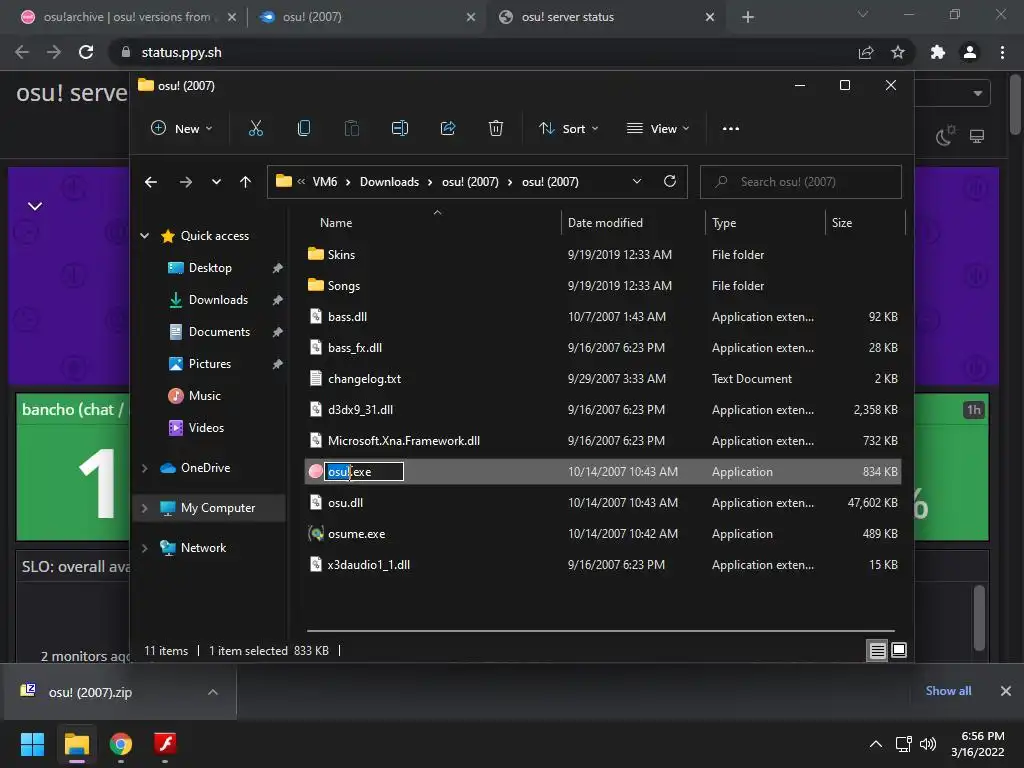This screenshot has height=768, width=1024.
Task: Reload the Chrome page
Action: pyautogui.click(x=86, y=52)
